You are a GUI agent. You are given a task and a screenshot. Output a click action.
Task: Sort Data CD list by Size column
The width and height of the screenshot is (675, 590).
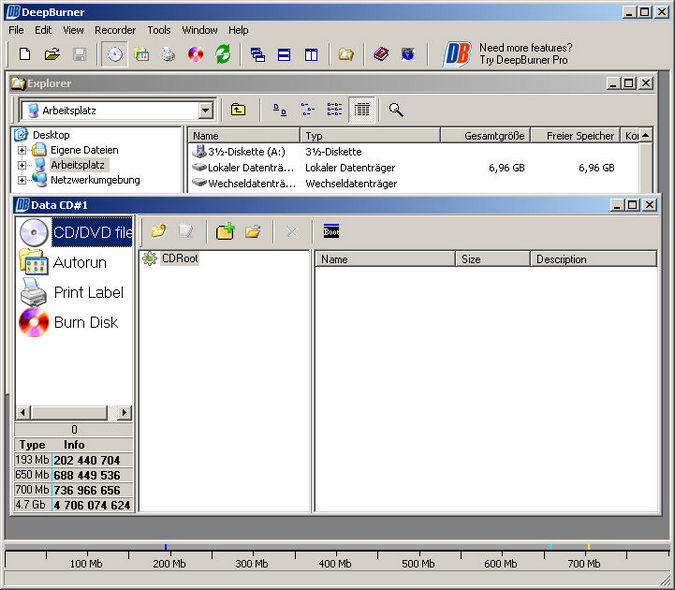tap(492, 259)
